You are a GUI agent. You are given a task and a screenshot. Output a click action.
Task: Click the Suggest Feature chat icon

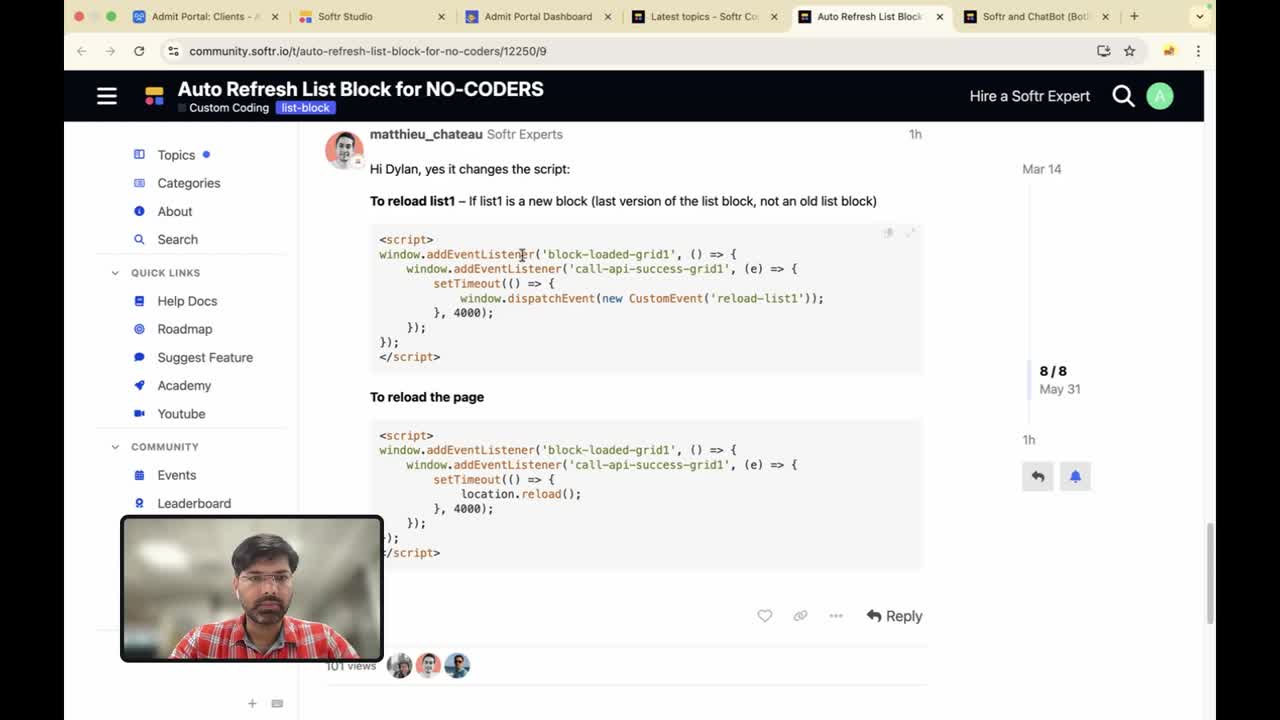[x=139, y=357]
